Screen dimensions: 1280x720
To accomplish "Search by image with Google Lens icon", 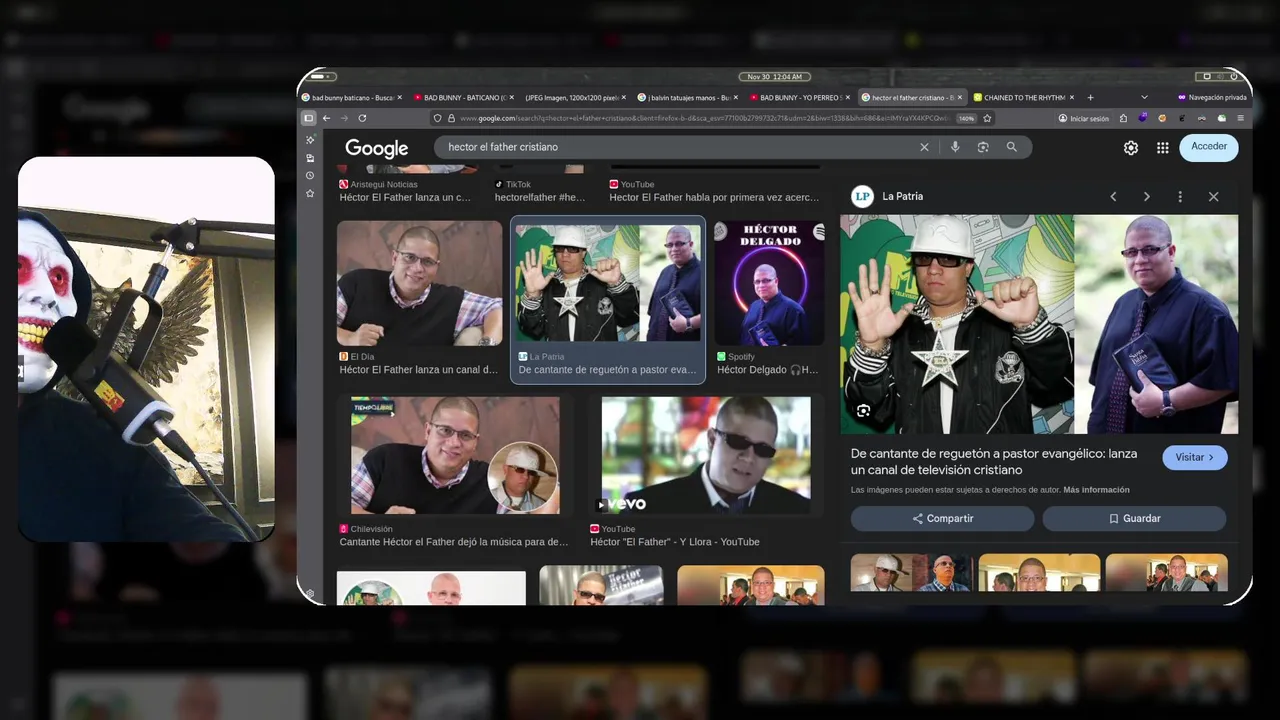I will (983, 147).
